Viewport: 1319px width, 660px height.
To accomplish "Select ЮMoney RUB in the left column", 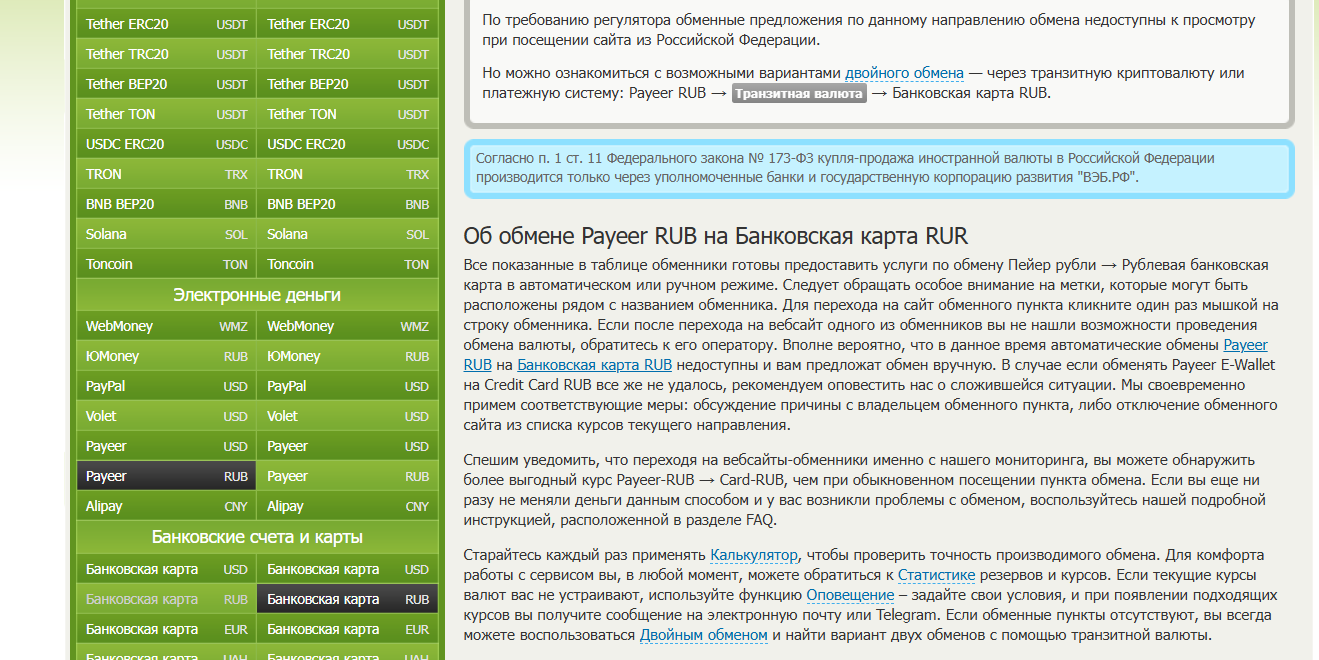I will (166, 356).
